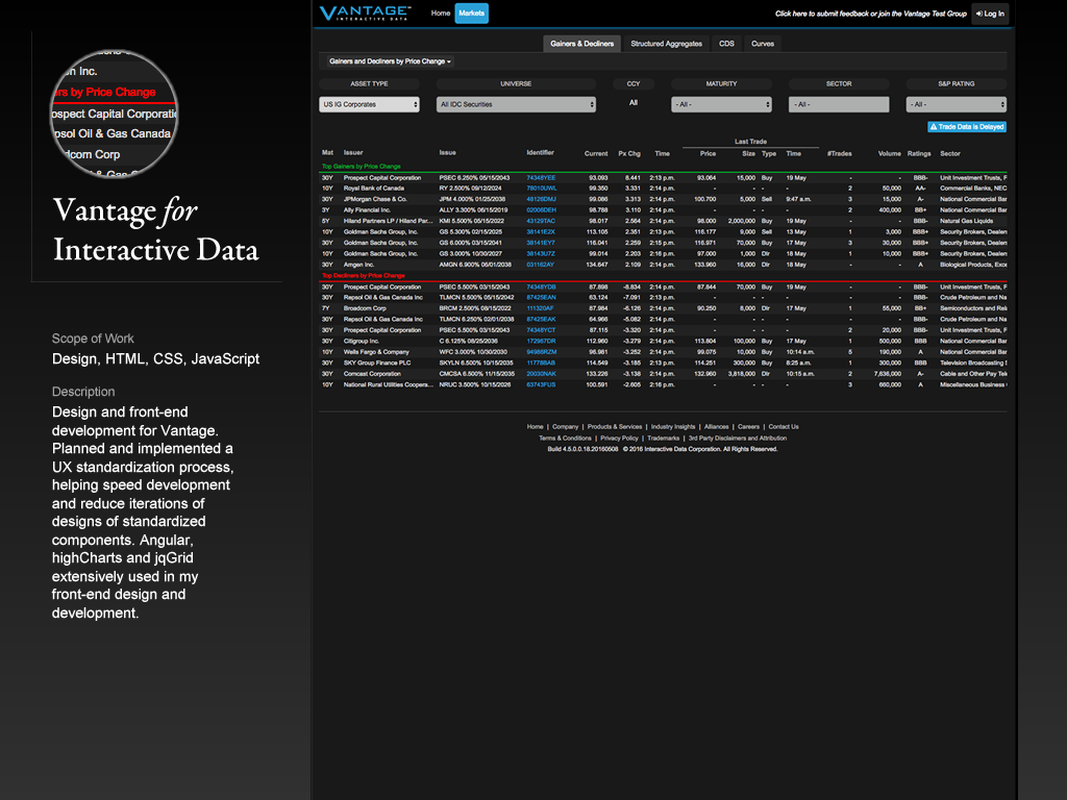This screenshot has height=800, width=1067.
Task: Open the Asset Type US IG Corporates dropdown
Action: 370,104
